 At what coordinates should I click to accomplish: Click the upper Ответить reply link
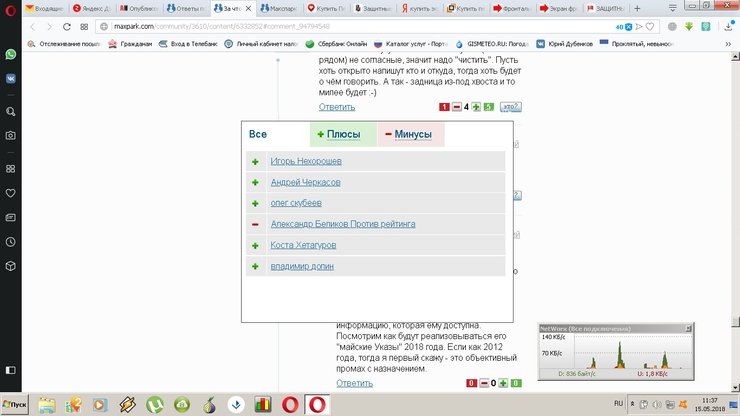(337, 107)
